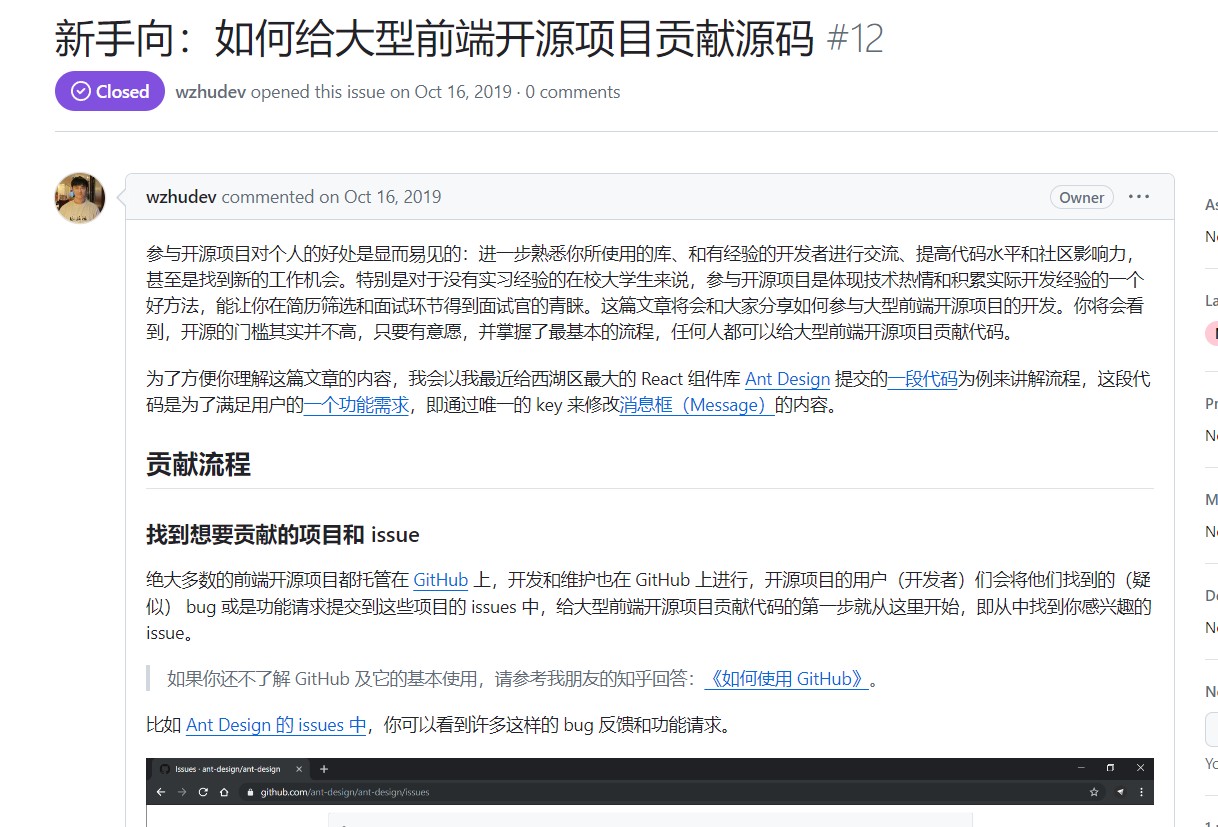Click the issue number #12
Viewport: 1218px width, 827px height.
click(x=855, y=38)
